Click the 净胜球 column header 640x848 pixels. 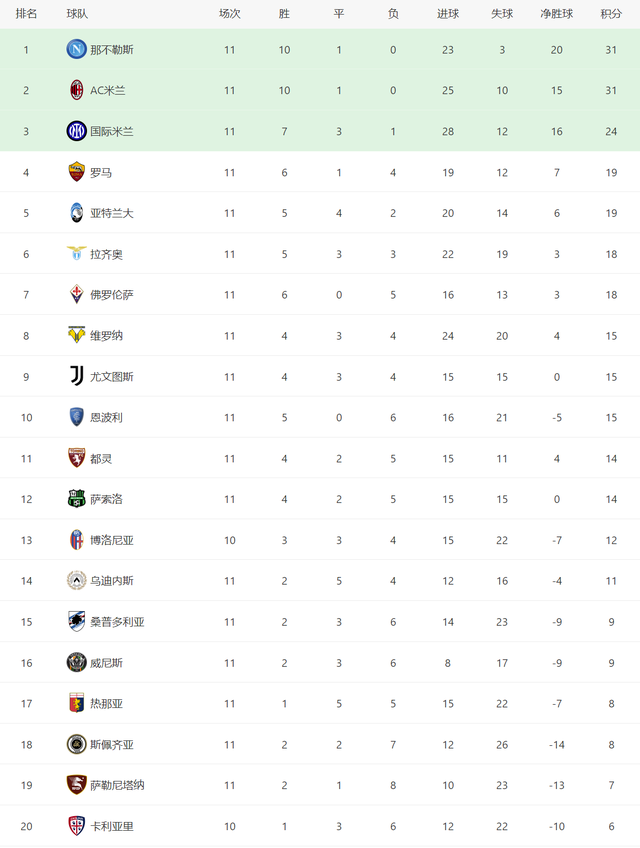tap(556, 14)
